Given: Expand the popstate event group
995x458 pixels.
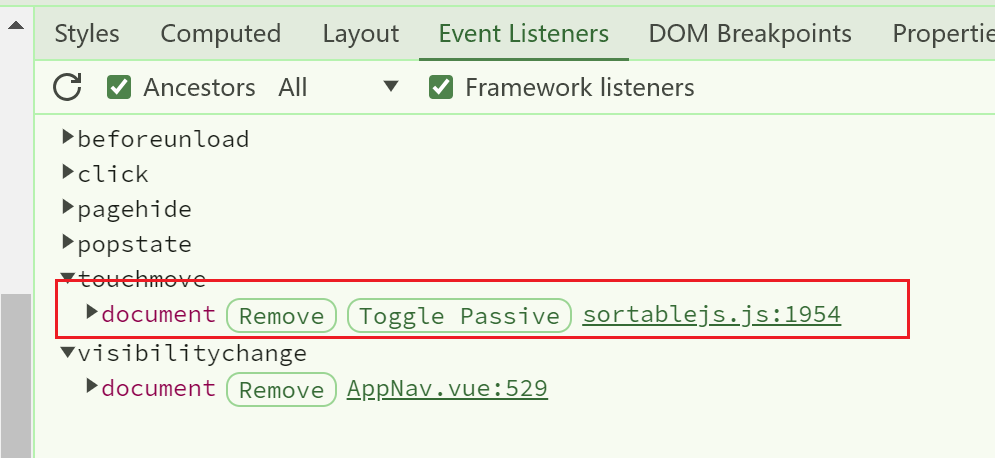Looking at the screenshot, I should click(x=69, y=242).
